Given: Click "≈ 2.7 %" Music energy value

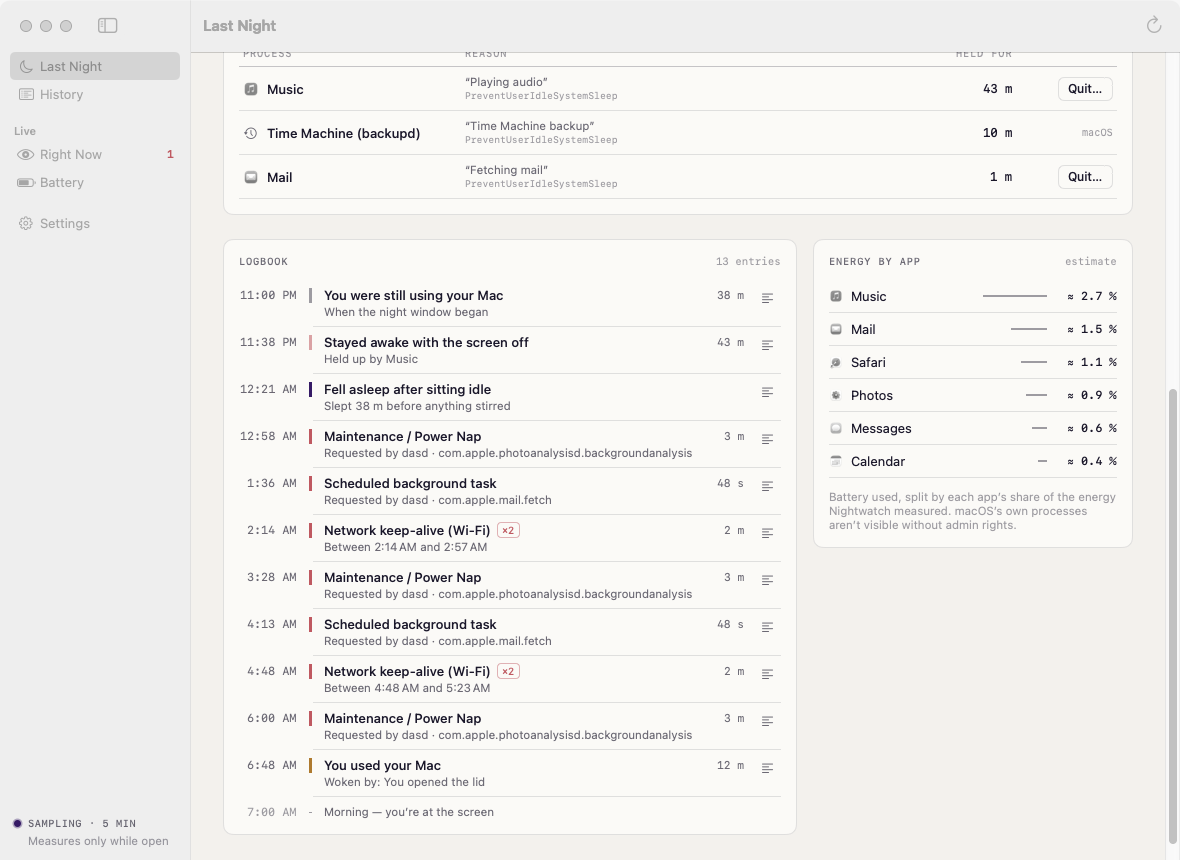Looking at the screenshot, I should (x=1091, y=296).
